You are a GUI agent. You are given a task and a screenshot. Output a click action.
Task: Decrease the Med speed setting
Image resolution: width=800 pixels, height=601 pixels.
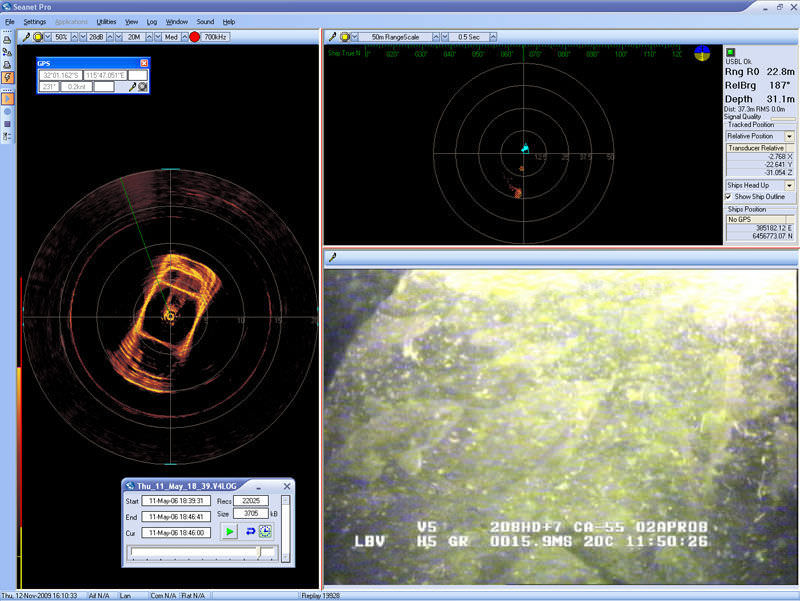point(158,37)
